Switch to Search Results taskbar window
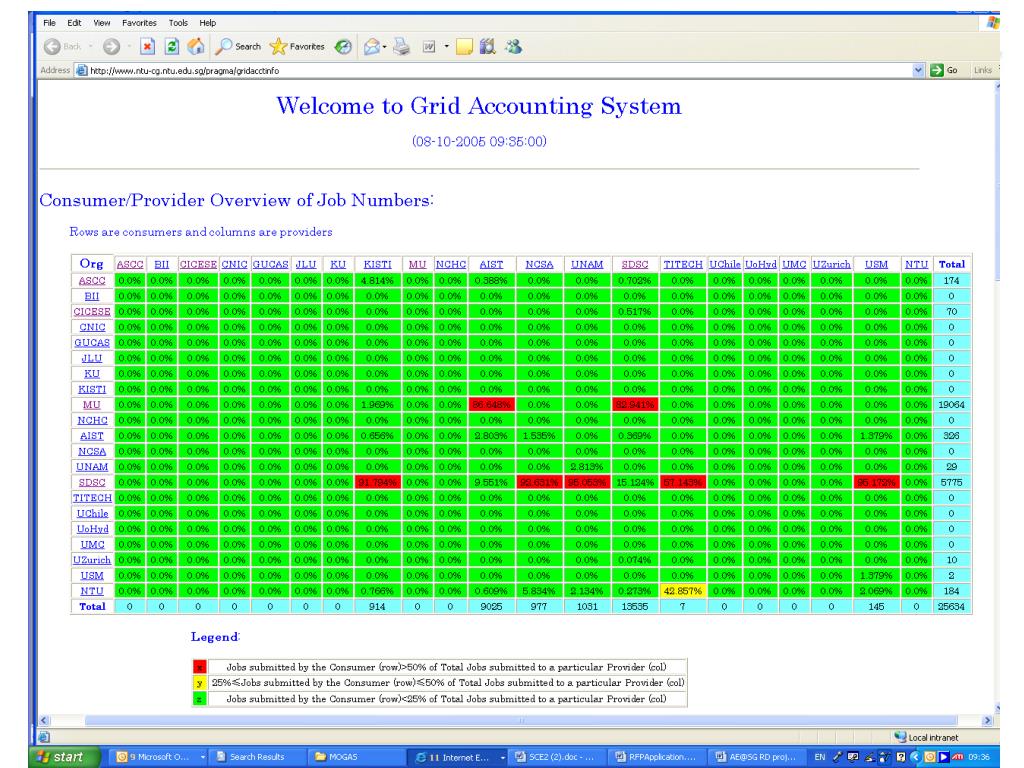Screen dimensions: 1024x768 point(257,757)
